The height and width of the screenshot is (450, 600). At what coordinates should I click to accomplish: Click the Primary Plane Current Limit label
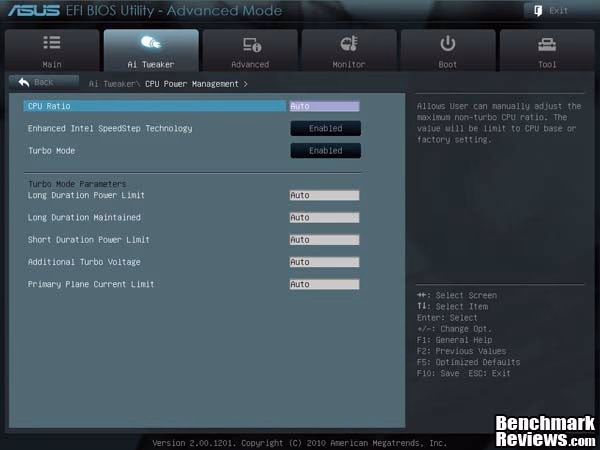tap(91, 284)
